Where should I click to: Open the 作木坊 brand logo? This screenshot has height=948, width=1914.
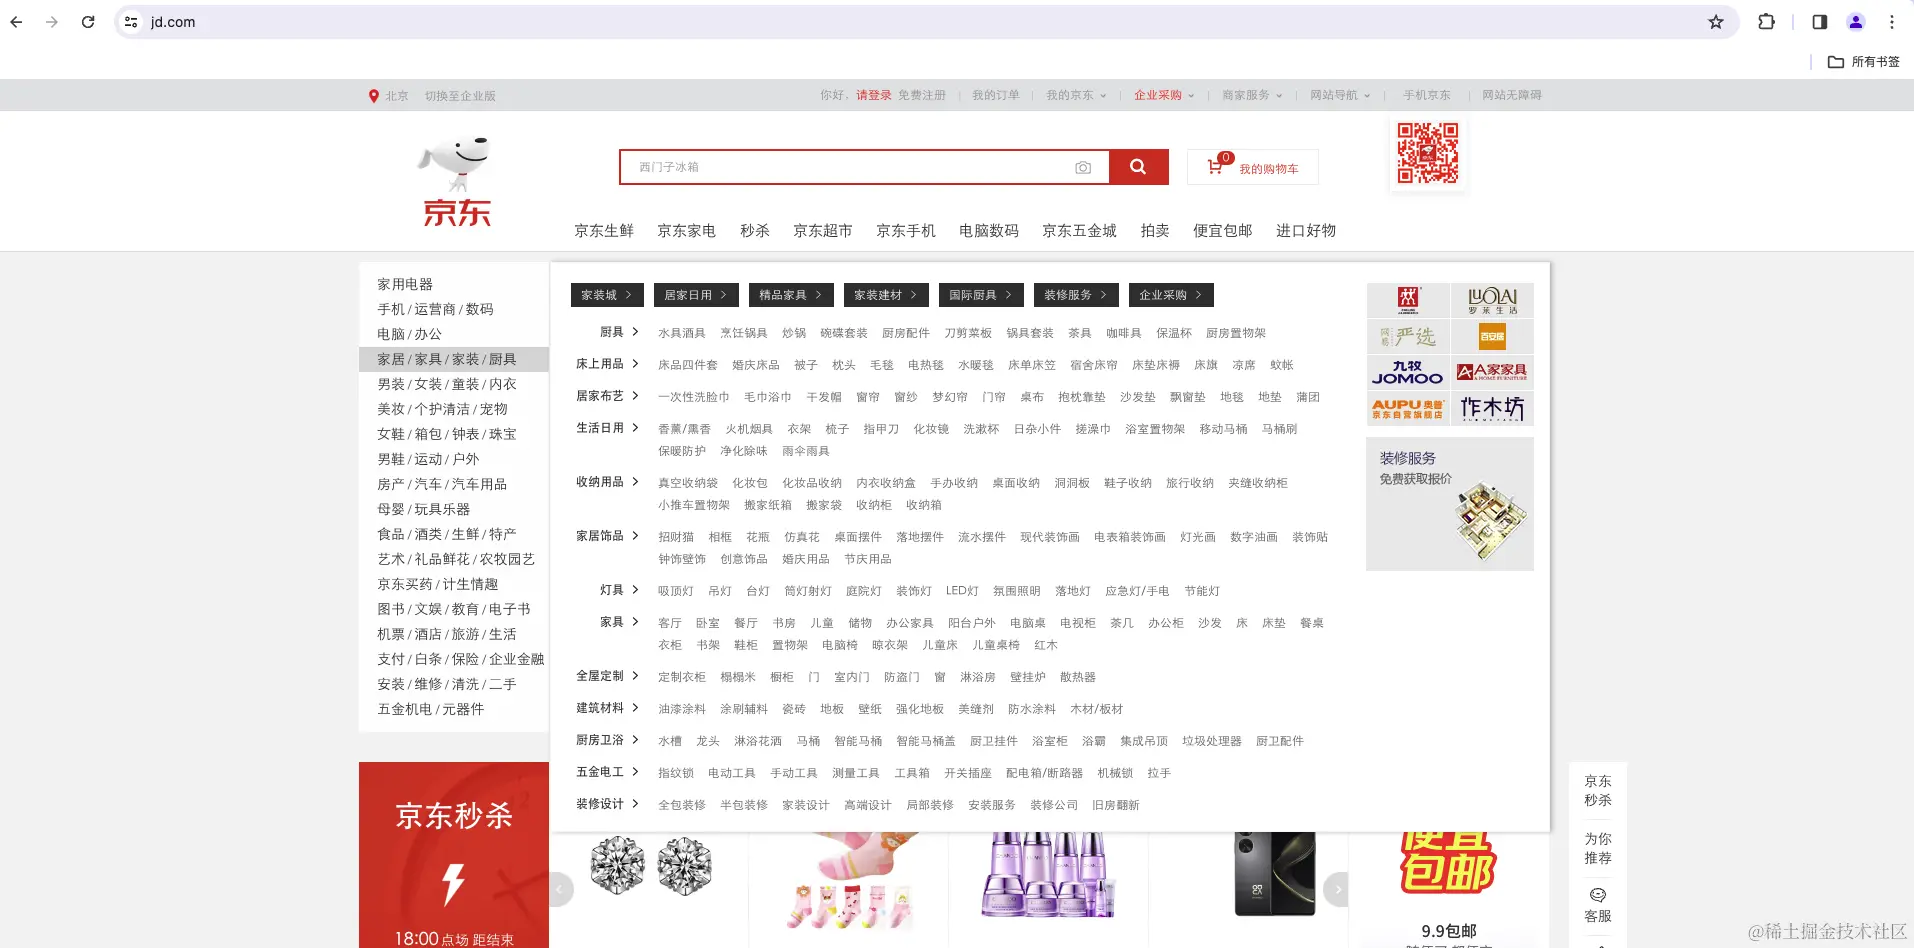tap(1492, 408)
